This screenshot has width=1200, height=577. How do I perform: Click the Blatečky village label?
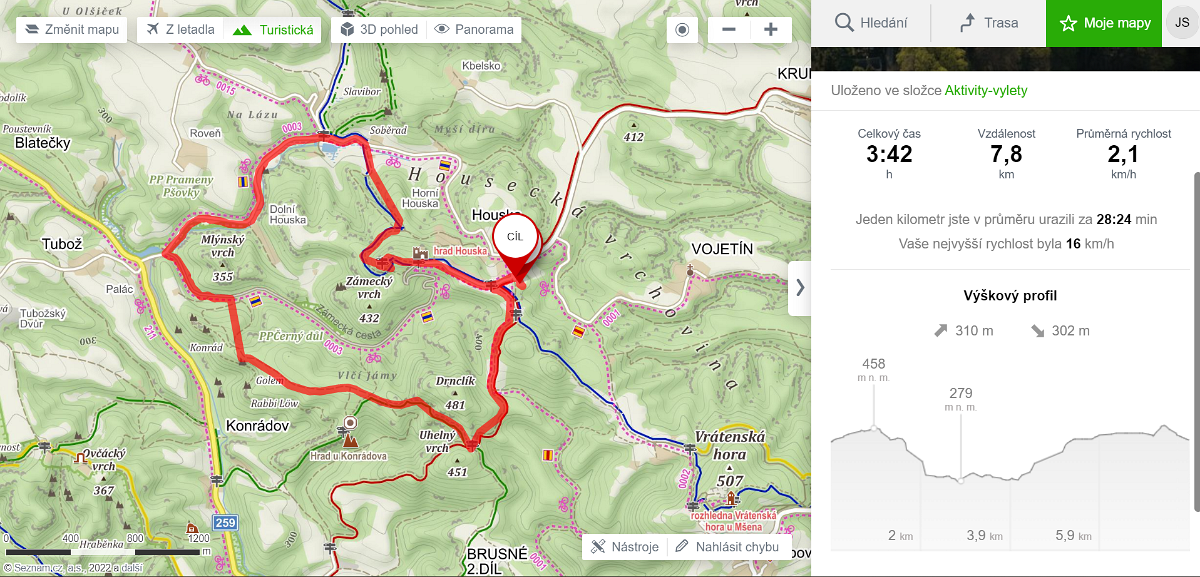[43, 144]
